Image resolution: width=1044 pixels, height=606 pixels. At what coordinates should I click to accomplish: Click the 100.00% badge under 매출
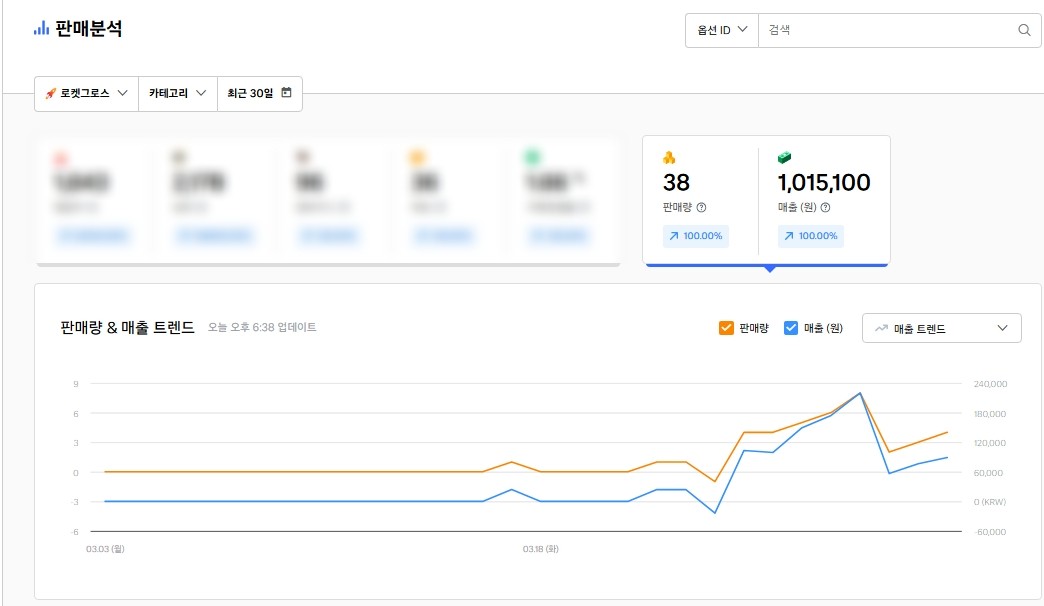click(811, 236)
